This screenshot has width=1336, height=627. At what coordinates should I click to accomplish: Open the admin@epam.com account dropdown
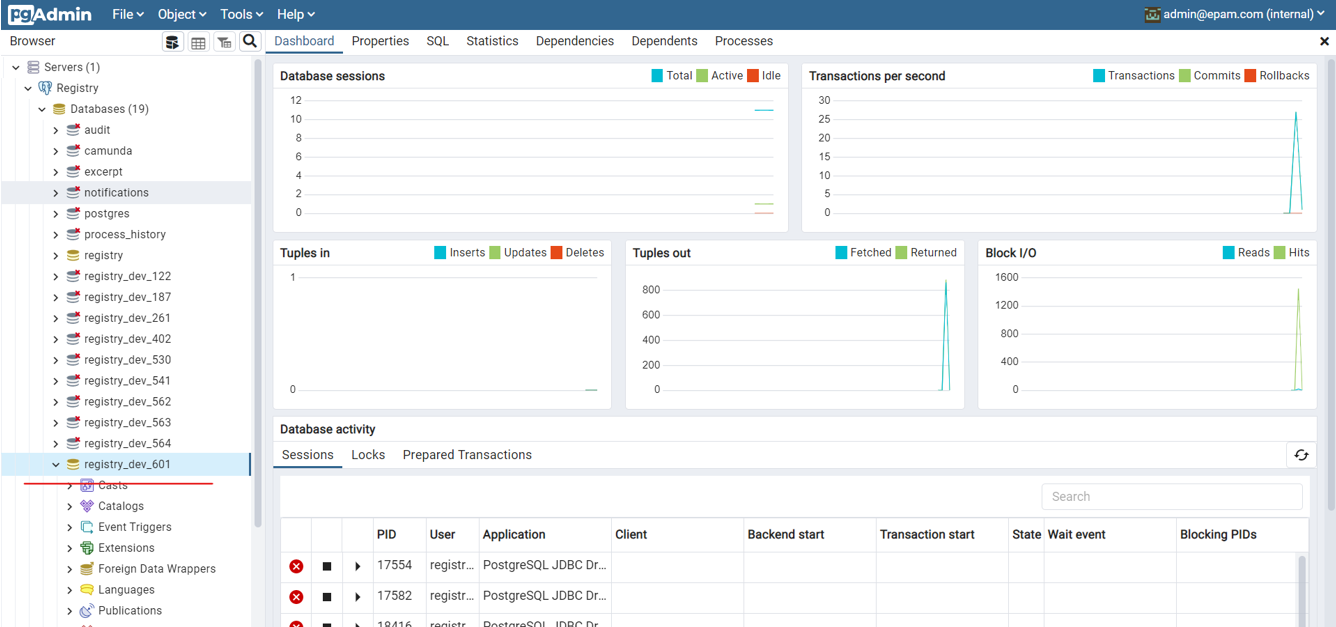(1235, 14)
